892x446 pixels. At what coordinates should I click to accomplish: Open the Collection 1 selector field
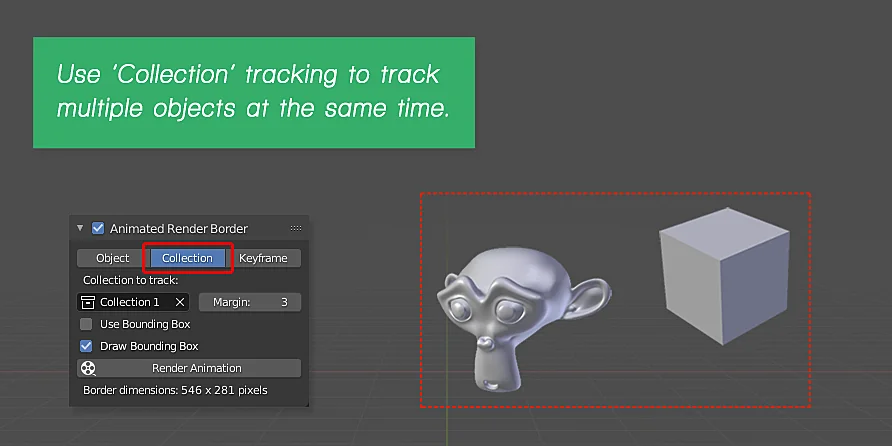point(133,302)
